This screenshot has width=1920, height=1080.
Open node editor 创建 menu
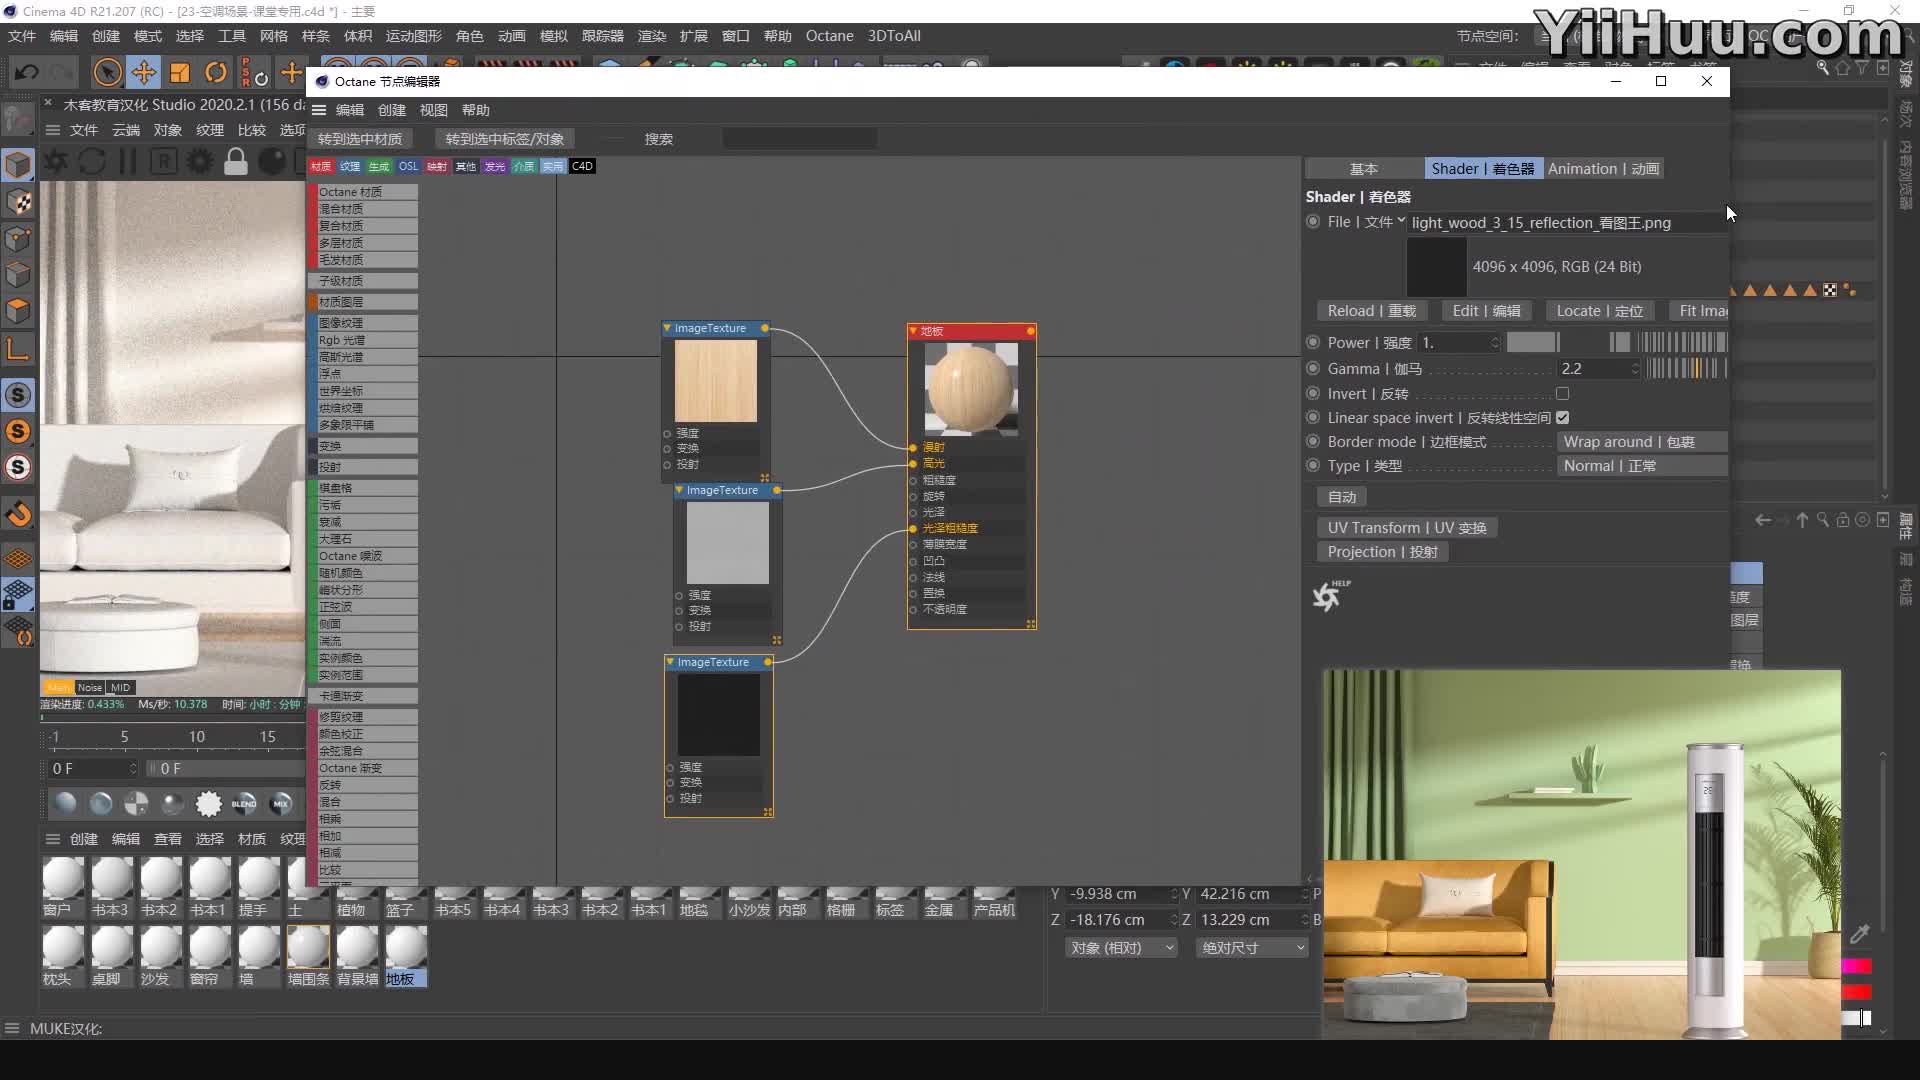tap(392, 110)
